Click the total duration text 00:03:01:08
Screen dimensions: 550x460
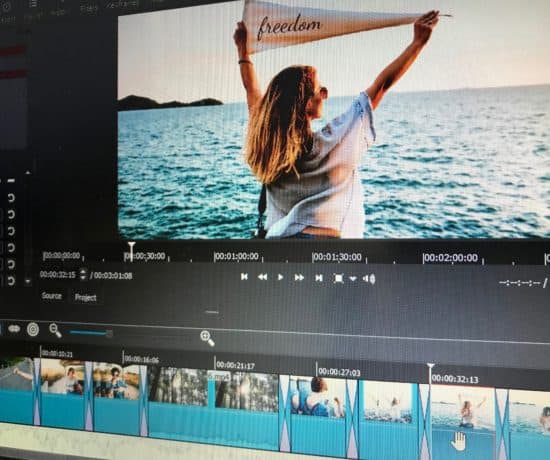tap(113, 276)
